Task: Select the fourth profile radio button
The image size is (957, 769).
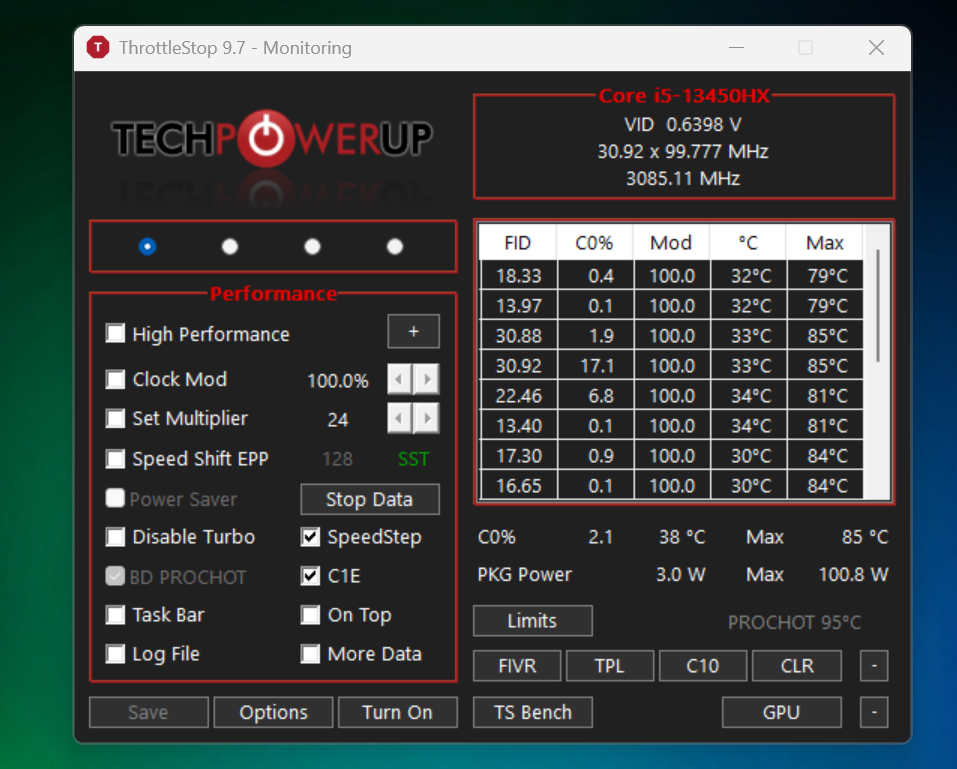Action: (x=395, y=247)
